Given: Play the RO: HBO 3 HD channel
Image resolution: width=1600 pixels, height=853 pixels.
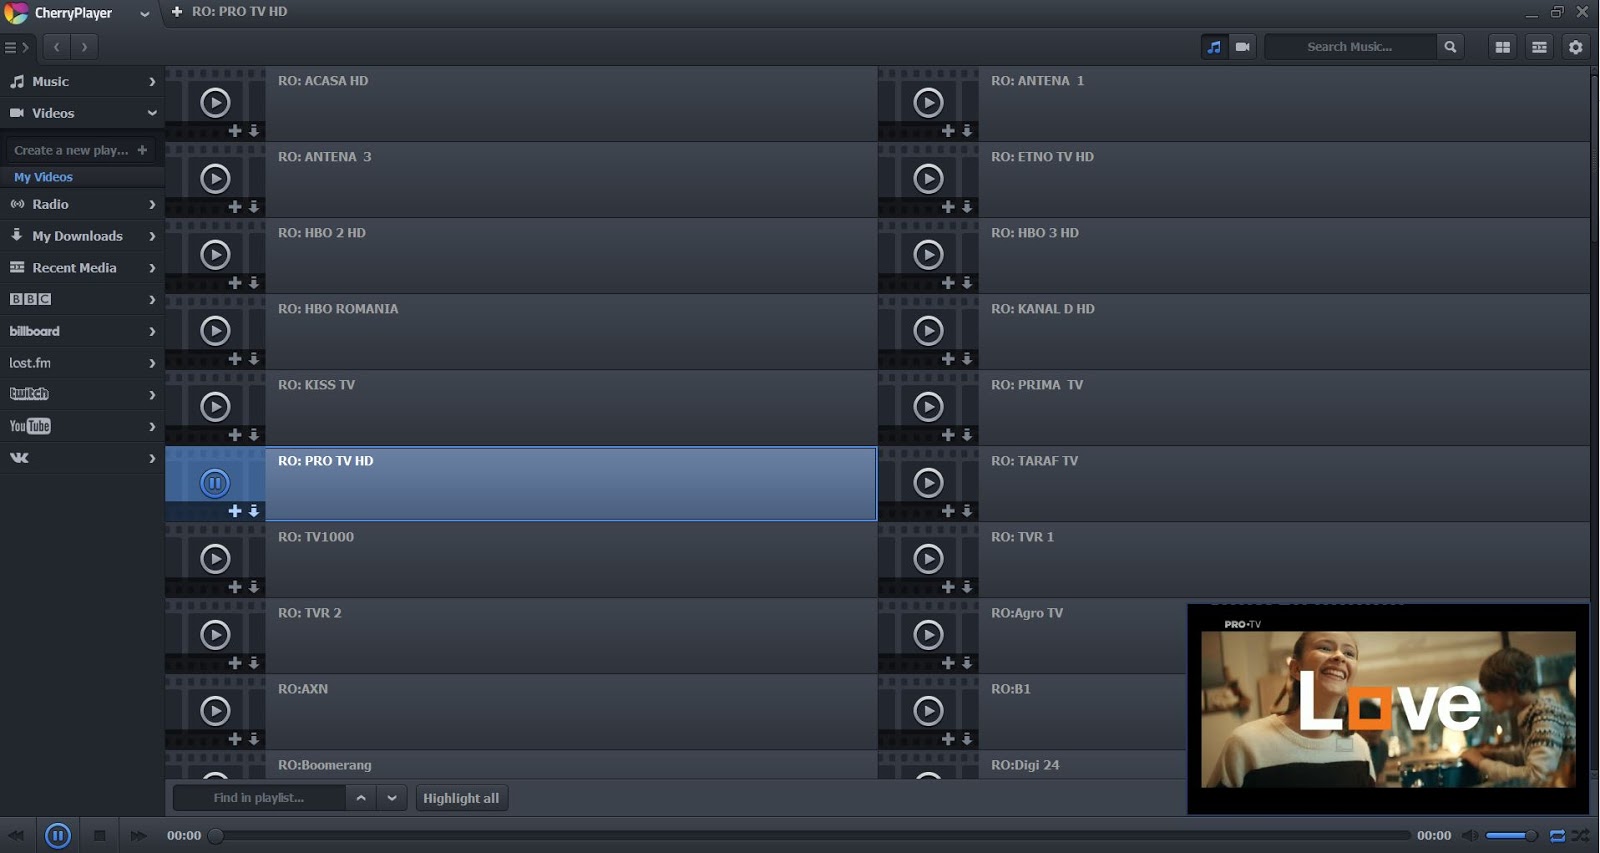Looking at the screenshot, I should [928, 255].
